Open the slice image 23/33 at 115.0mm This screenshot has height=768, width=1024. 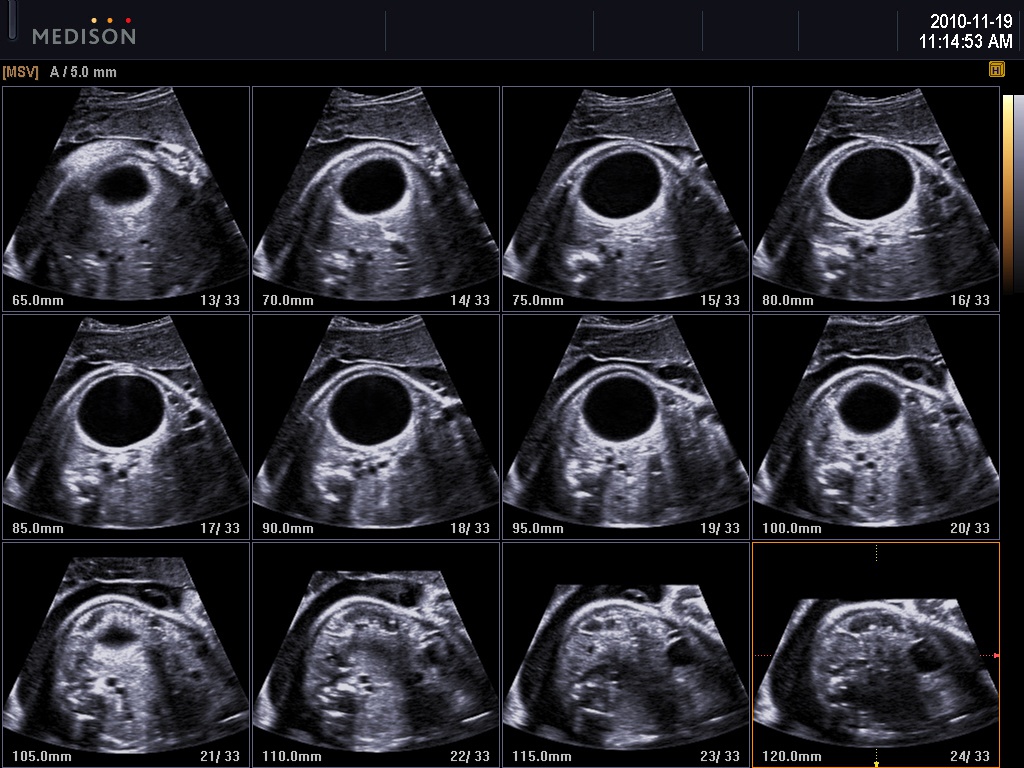[626, 654]
